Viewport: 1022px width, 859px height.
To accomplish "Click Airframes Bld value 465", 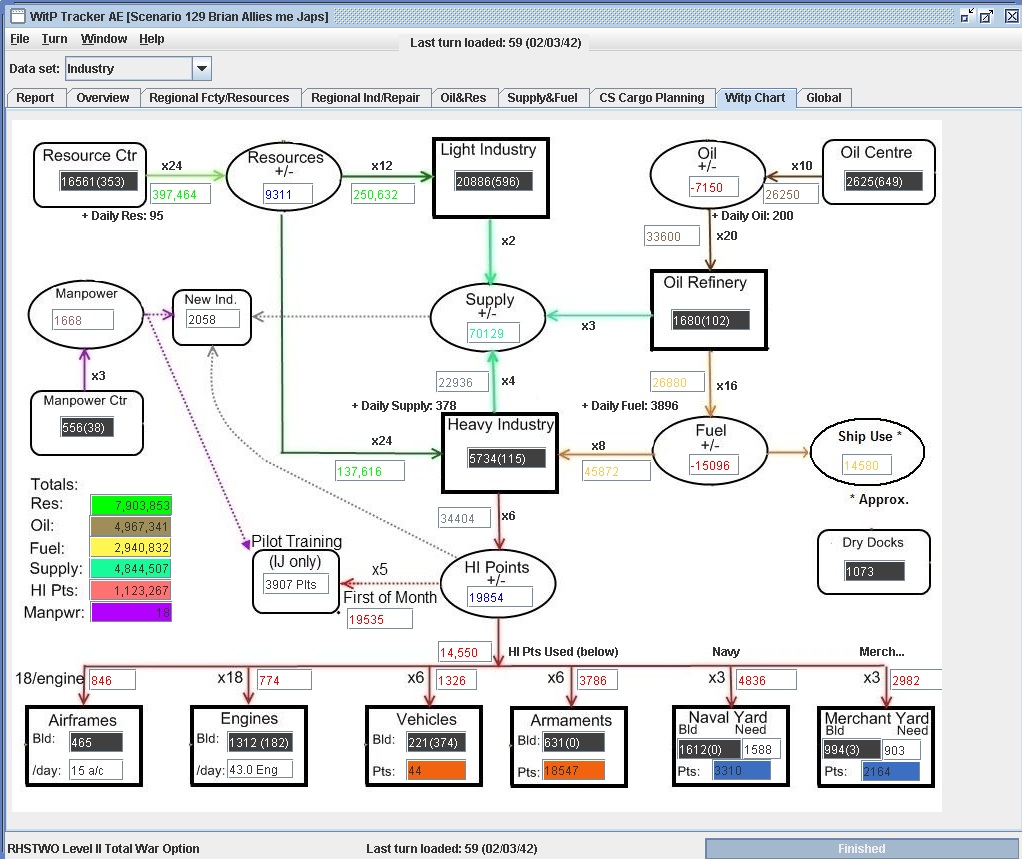I will point(96,742).
